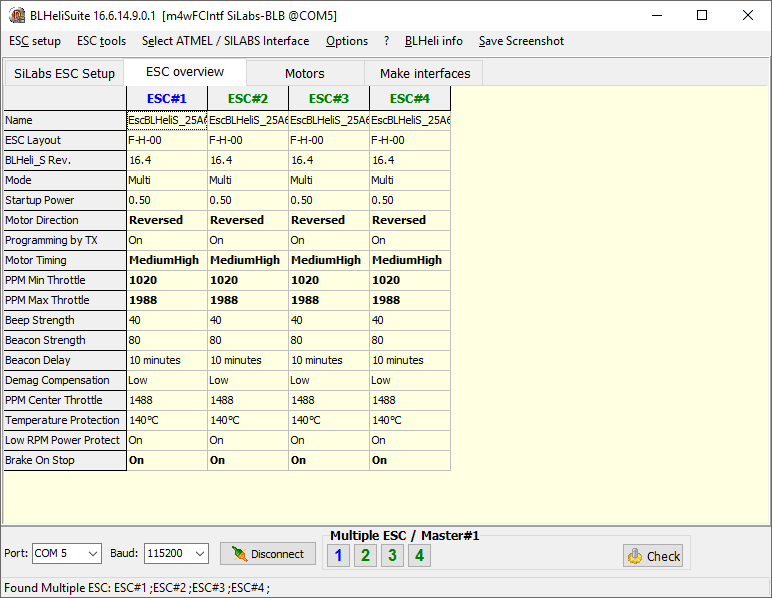This screenshot has width=772, height=598.
Task: Open the ESC setup menu
Action: click(35, 41)
